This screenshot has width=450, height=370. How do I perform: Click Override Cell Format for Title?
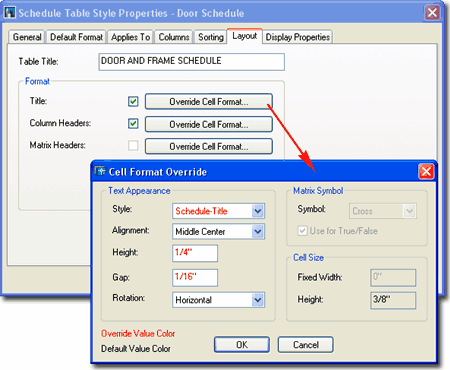tap(209, 101)
